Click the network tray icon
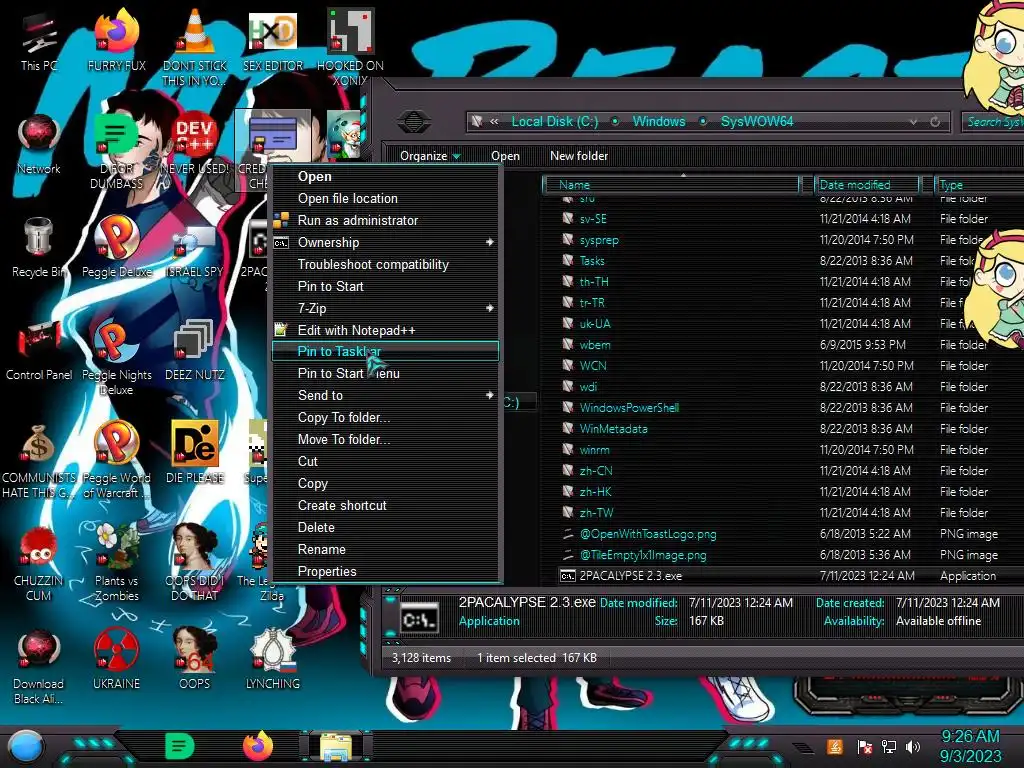Screen dimensions: 1024x768 click(x=889, y=746)
